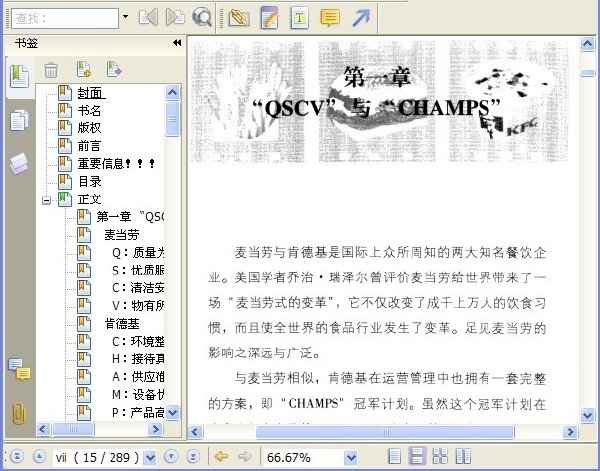Delete selected bookmark with trash icon
This screenshot has height=471, width=600.
[51, 70]
